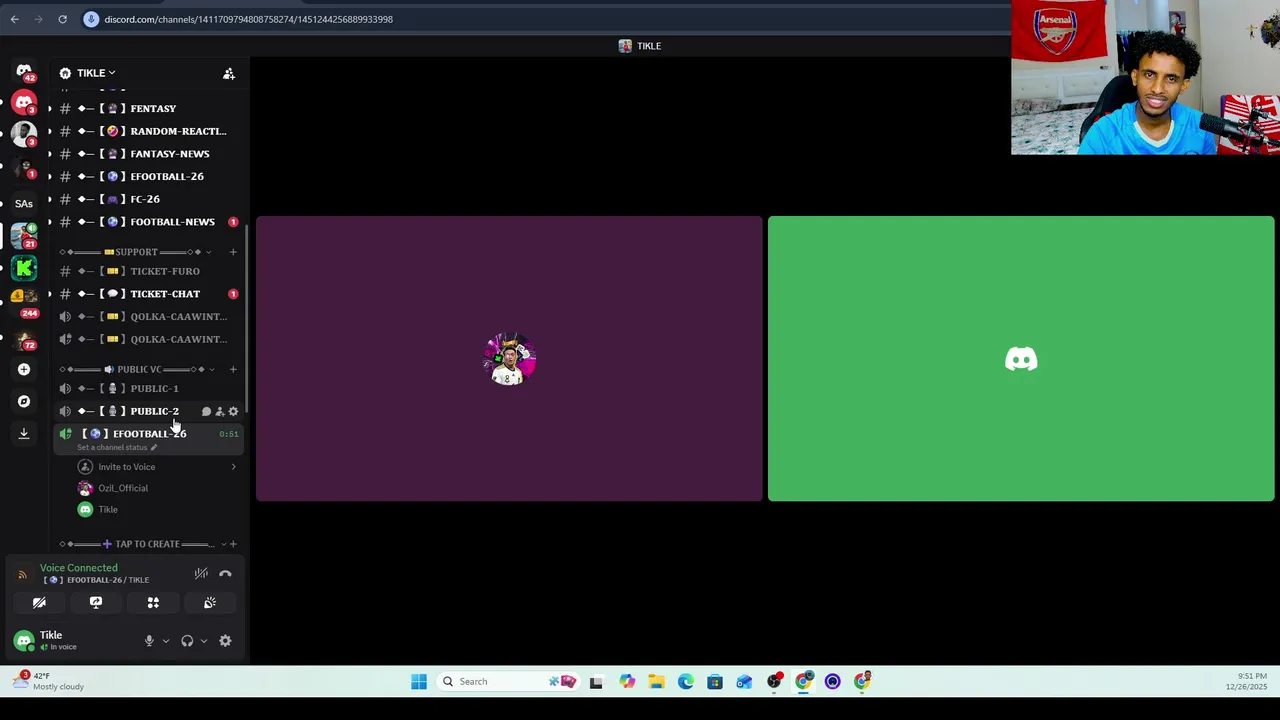Toggle noise suppression icon in voice panel
The width and height of the screenshot is (1280, 720).
pos(201,574)
